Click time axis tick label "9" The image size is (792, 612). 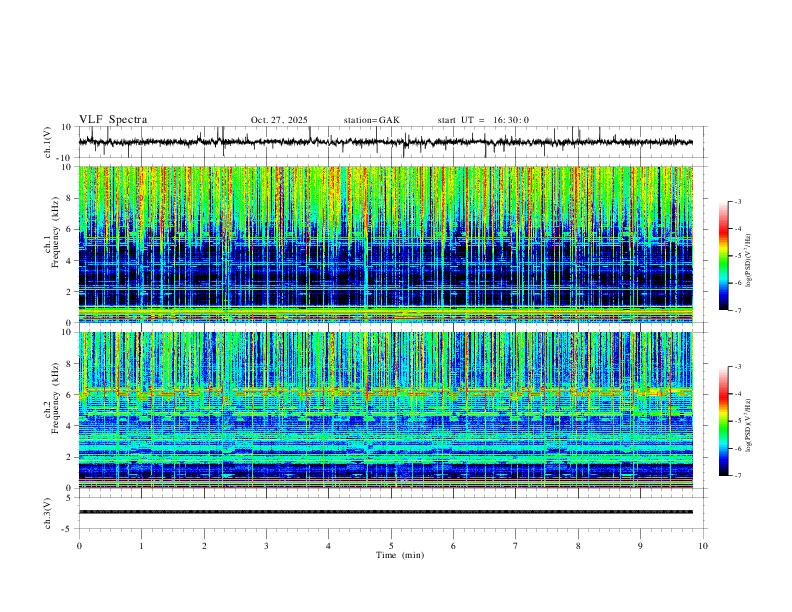(640, 546)
